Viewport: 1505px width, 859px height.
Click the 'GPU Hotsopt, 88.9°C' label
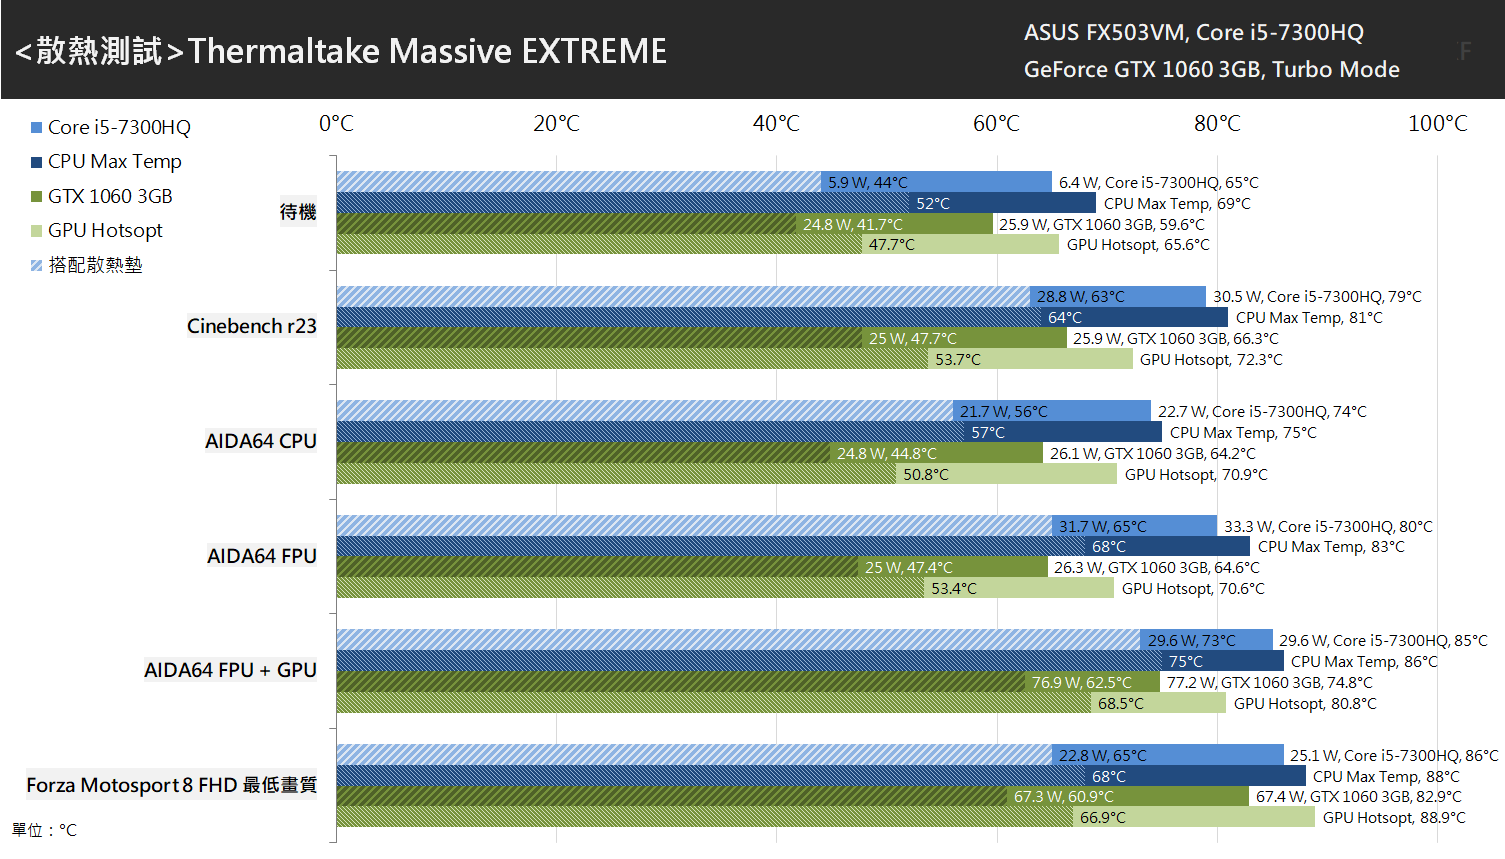click(1394, 817)
